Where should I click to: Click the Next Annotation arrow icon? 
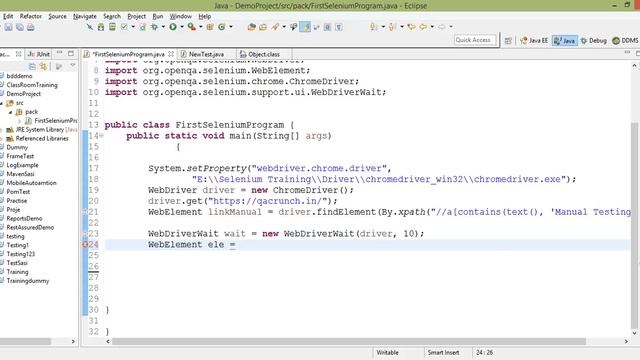[x=373, y=27]
